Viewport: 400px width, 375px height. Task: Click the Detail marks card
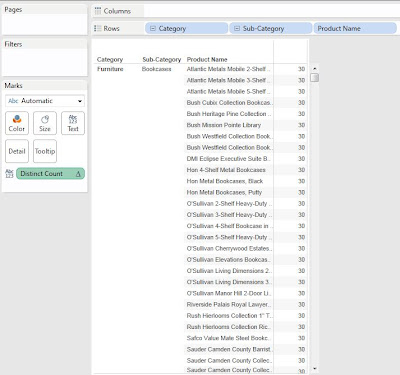pos(17,151)
